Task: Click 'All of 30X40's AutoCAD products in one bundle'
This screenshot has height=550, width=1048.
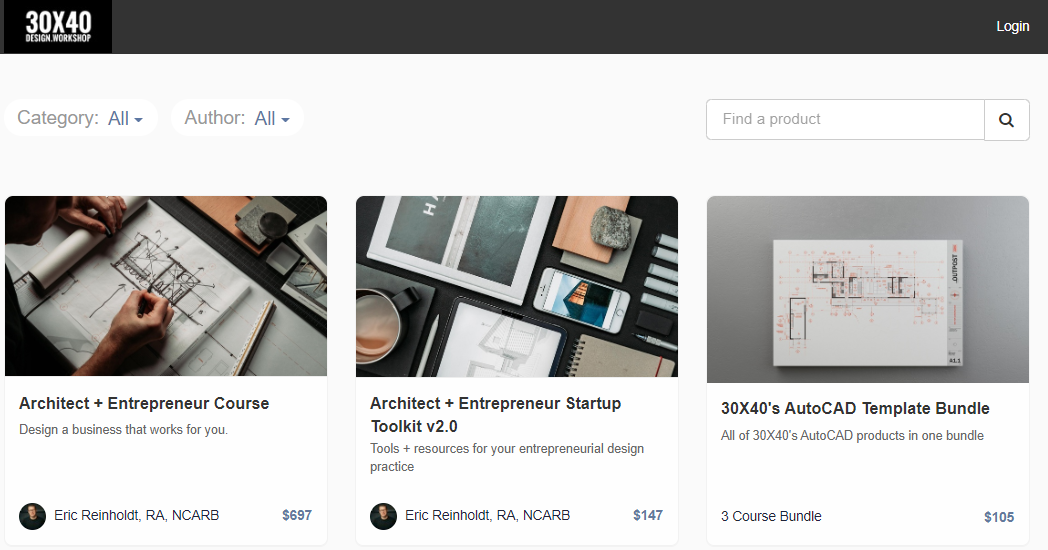Action: (x=852, y=436)
